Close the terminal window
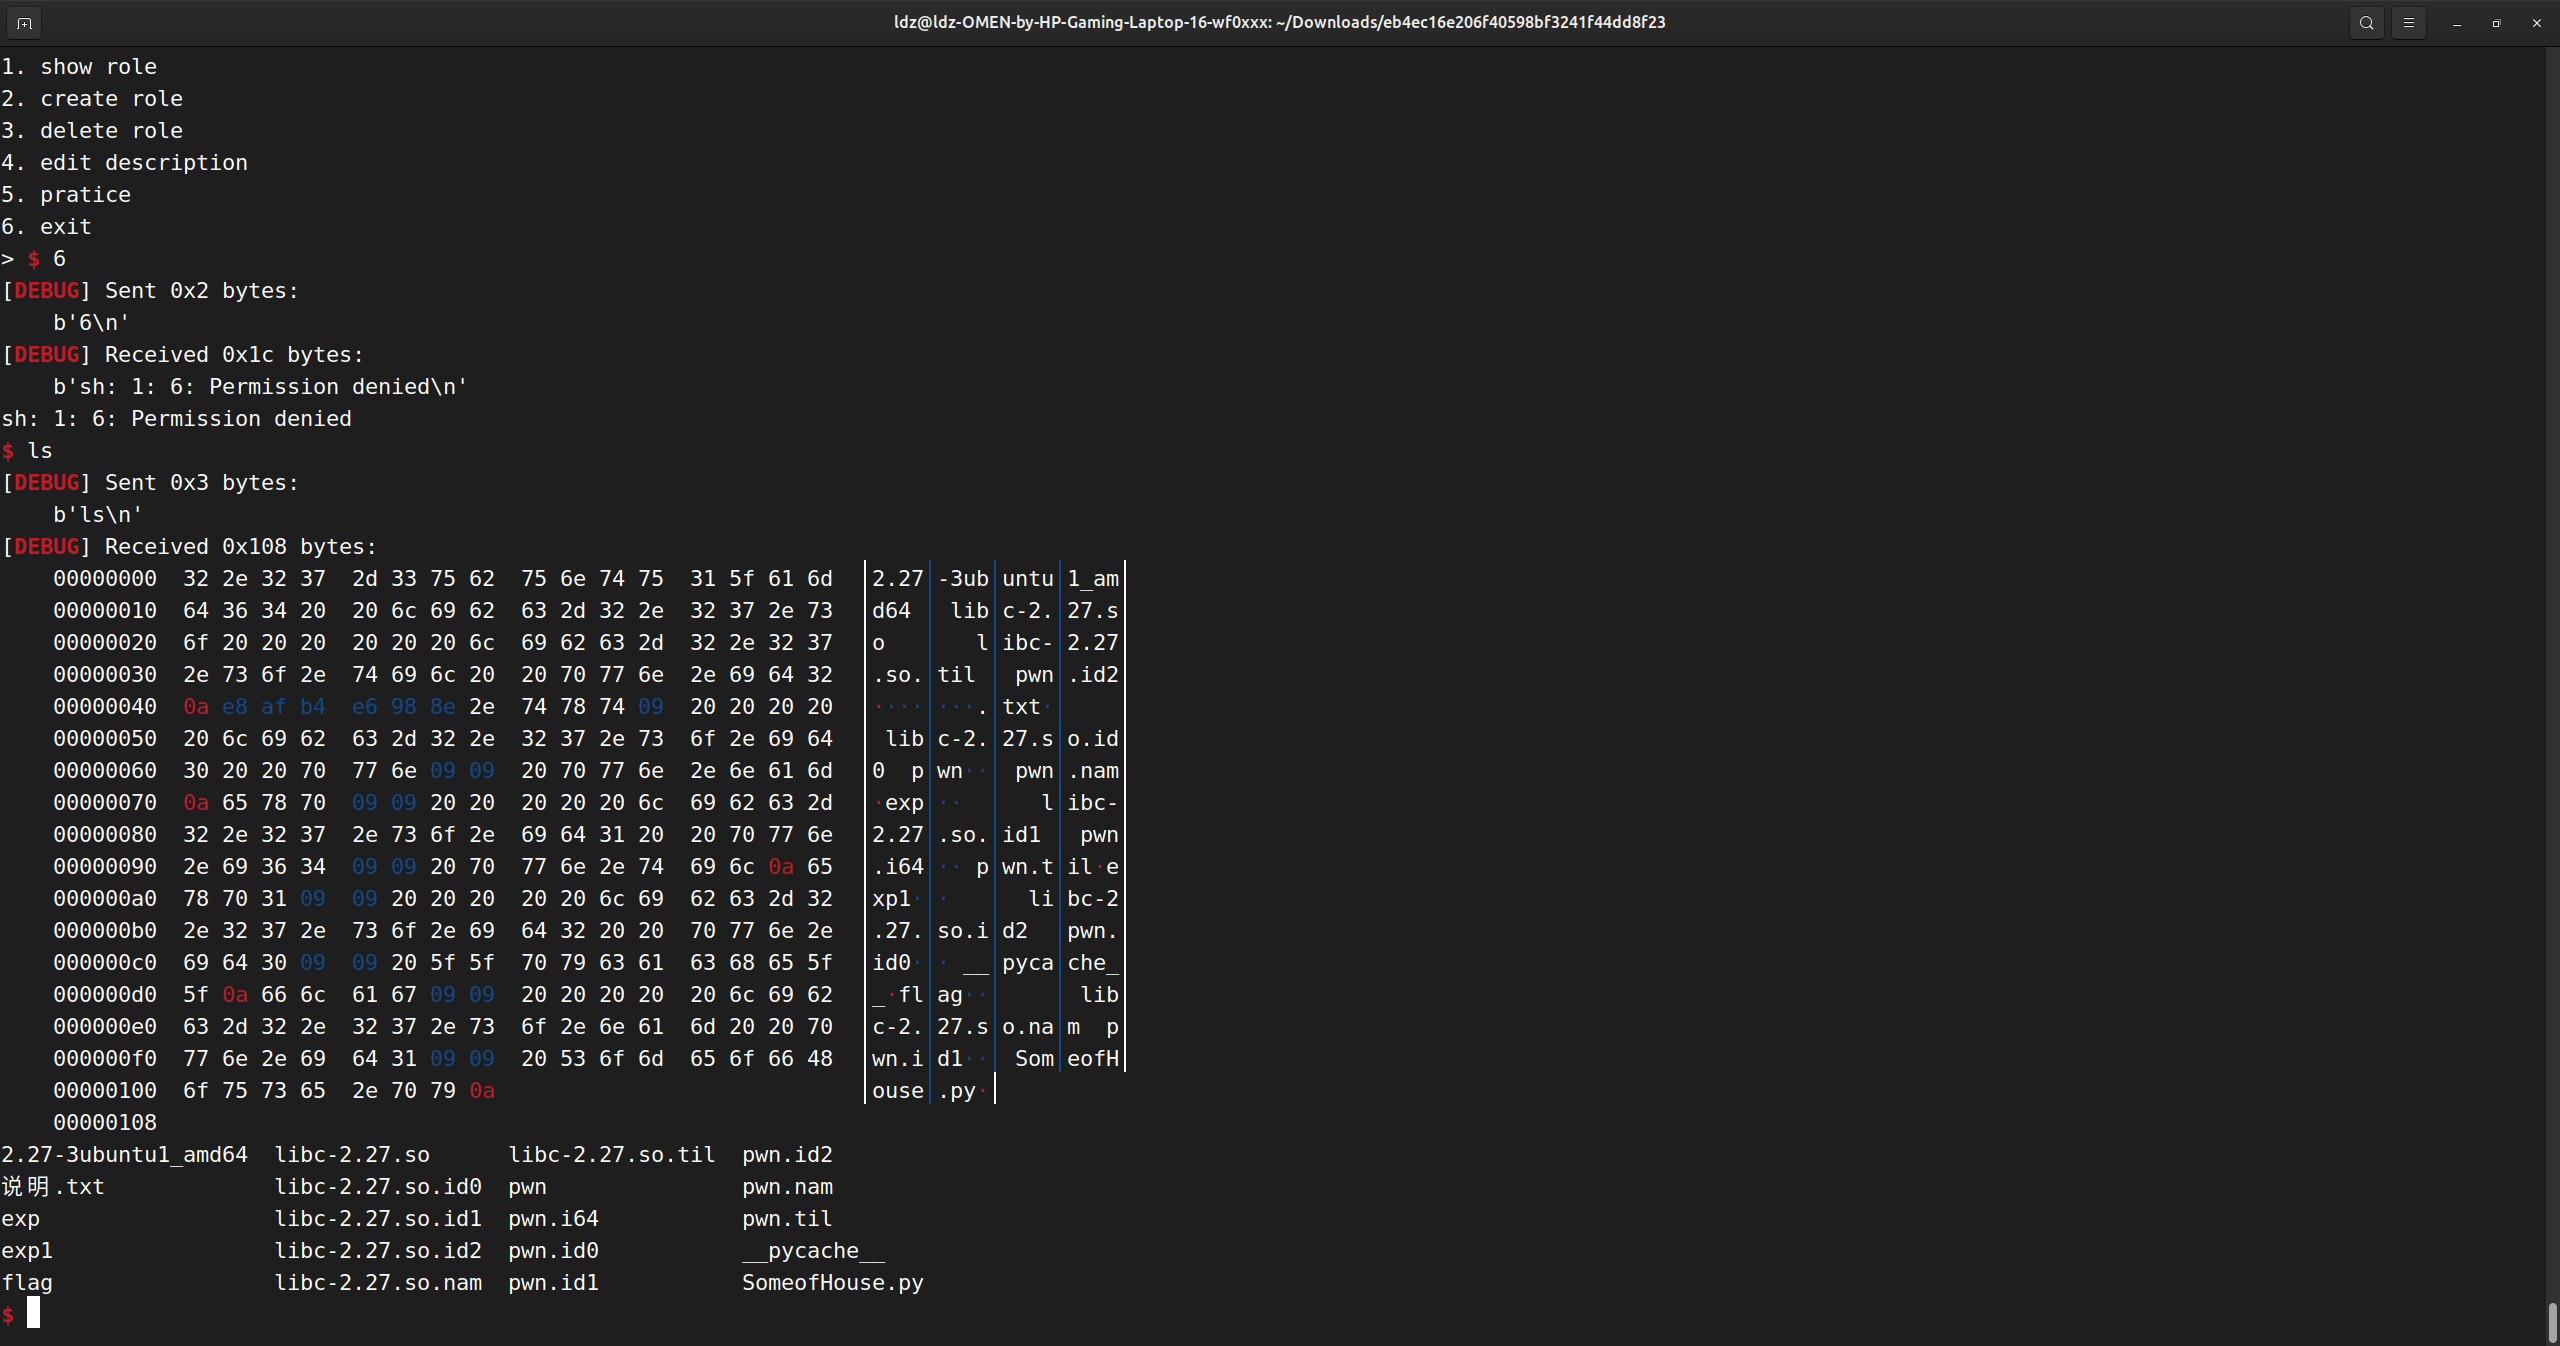 [x=2536, y=22]
